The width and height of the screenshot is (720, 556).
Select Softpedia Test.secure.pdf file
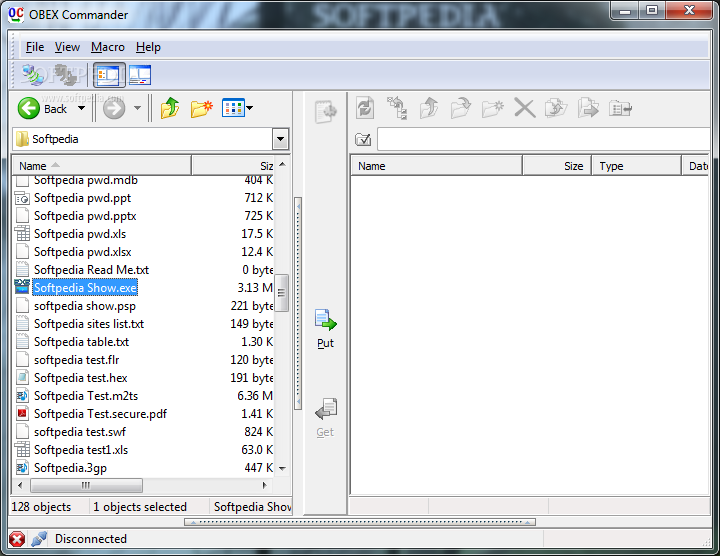coord(100,414)
